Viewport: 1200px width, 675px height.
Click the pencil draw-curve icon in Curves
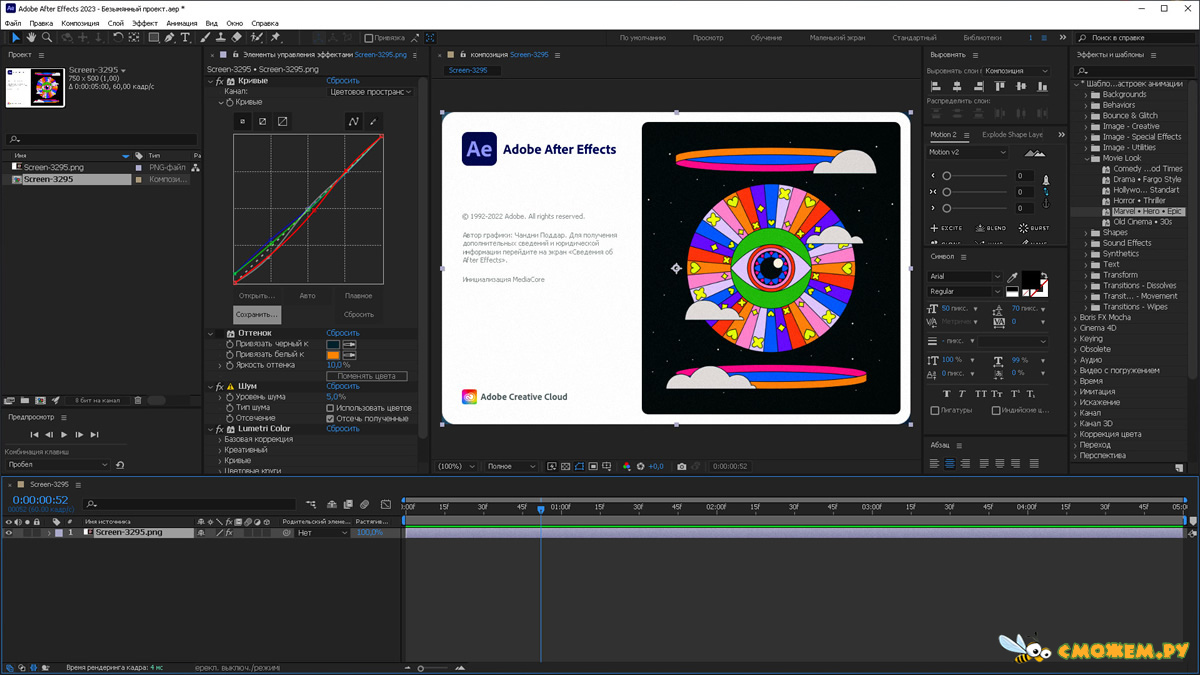tap(373, 121)
